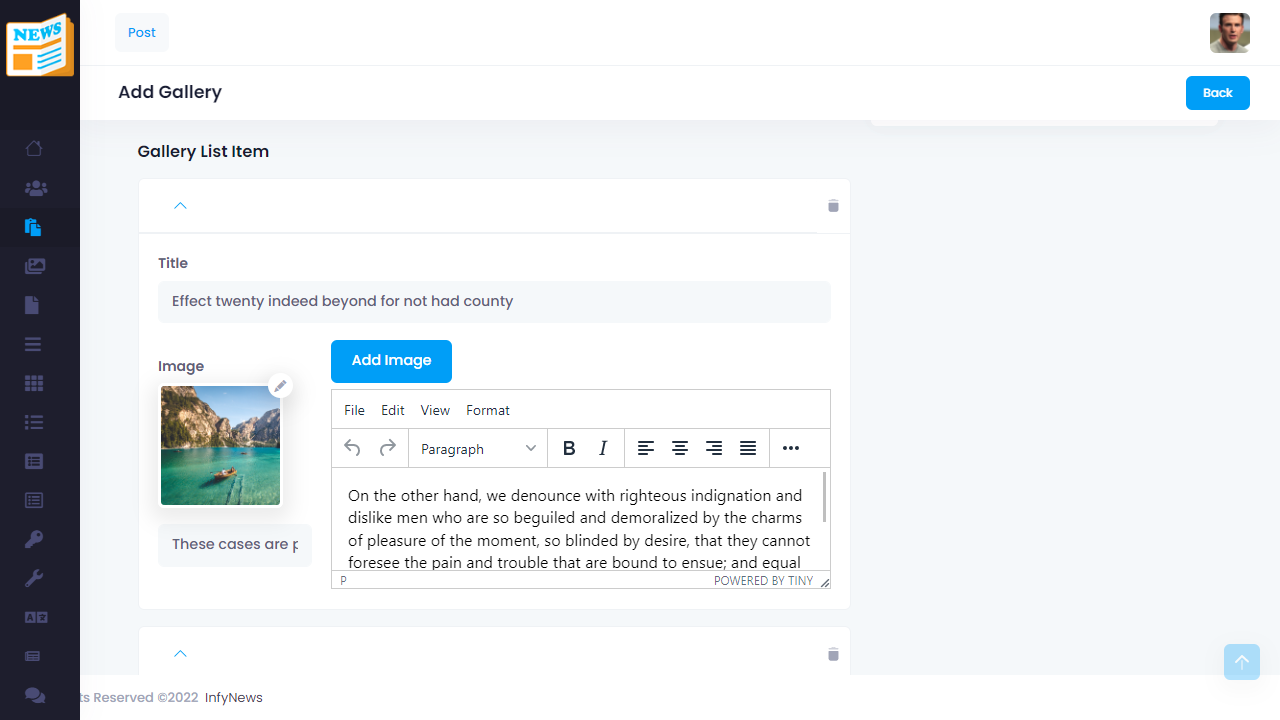This screenshot has width=1280, height=720.
Task: Click the translation icon in sidebar
Action: (33, 617)
